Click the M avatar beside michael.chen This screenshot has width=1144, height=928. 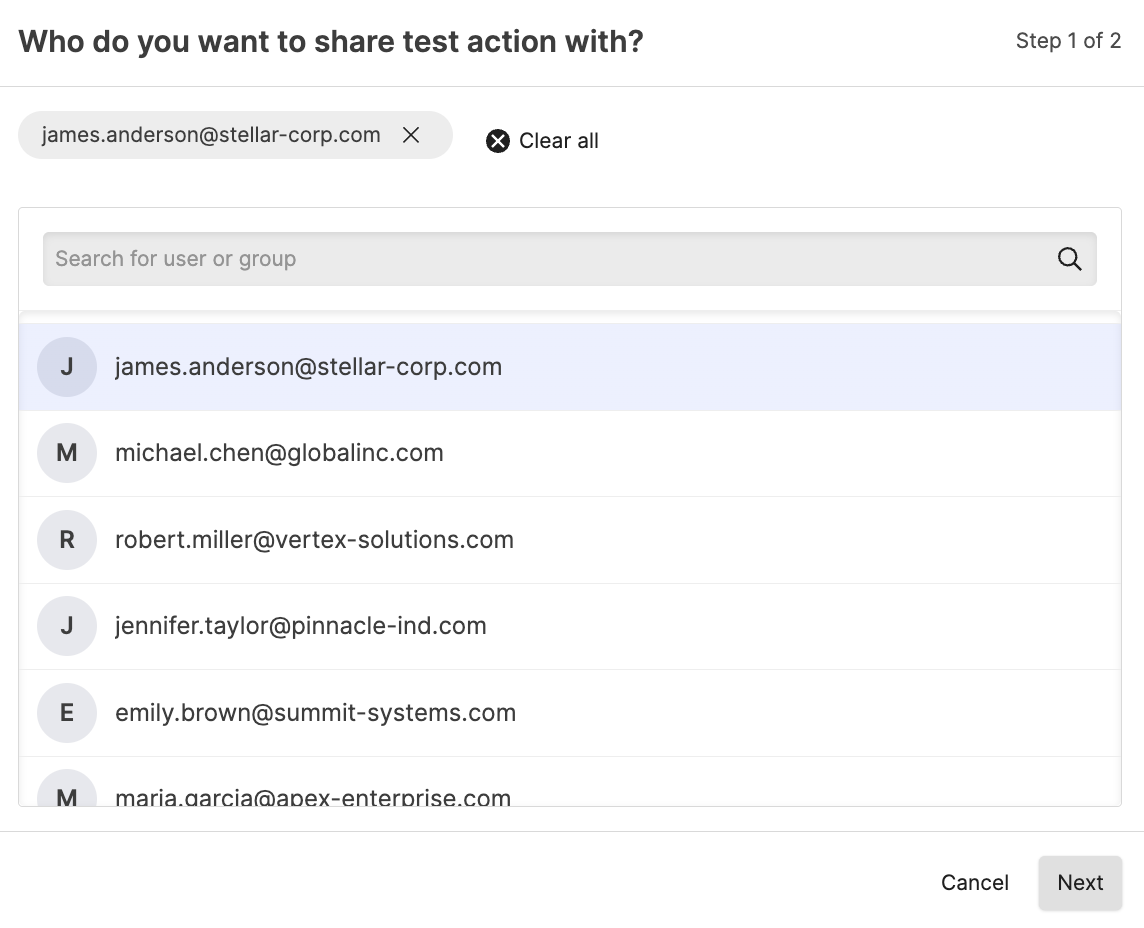[67, 453]
